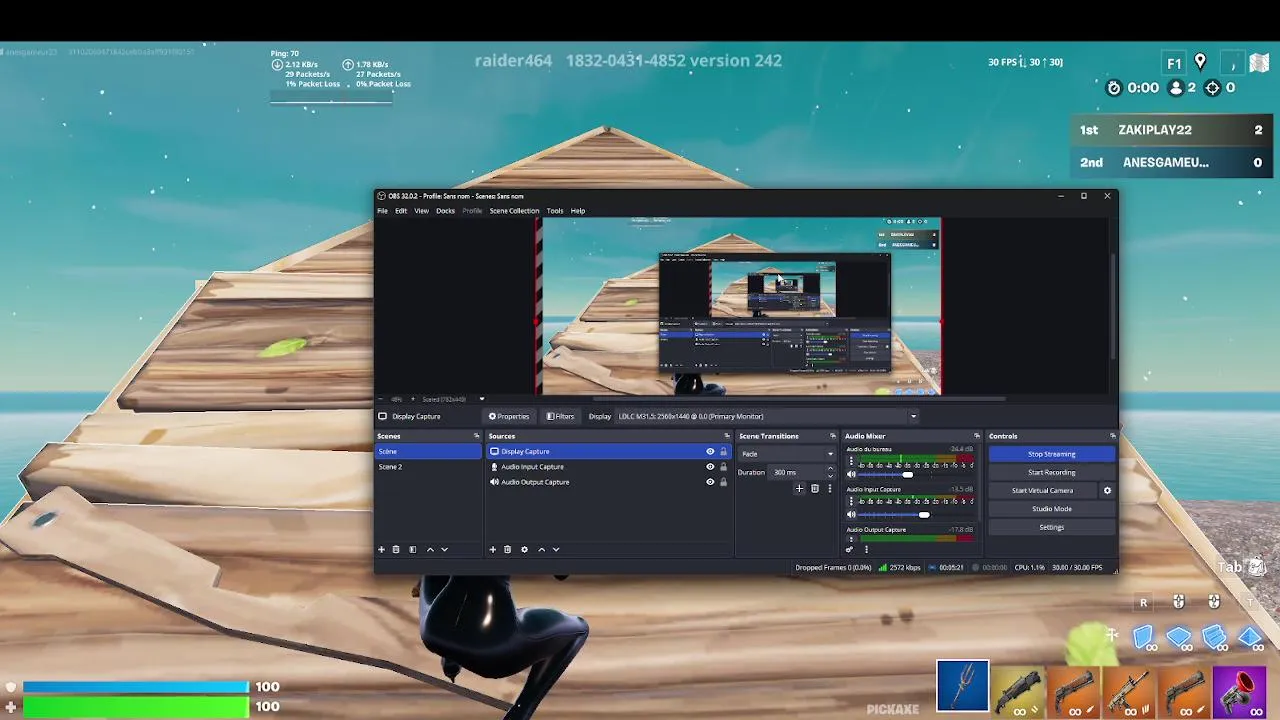Hide Audio Input Capture source with eye
This screenshot has height=720, width=1280.
pos(710,467)
